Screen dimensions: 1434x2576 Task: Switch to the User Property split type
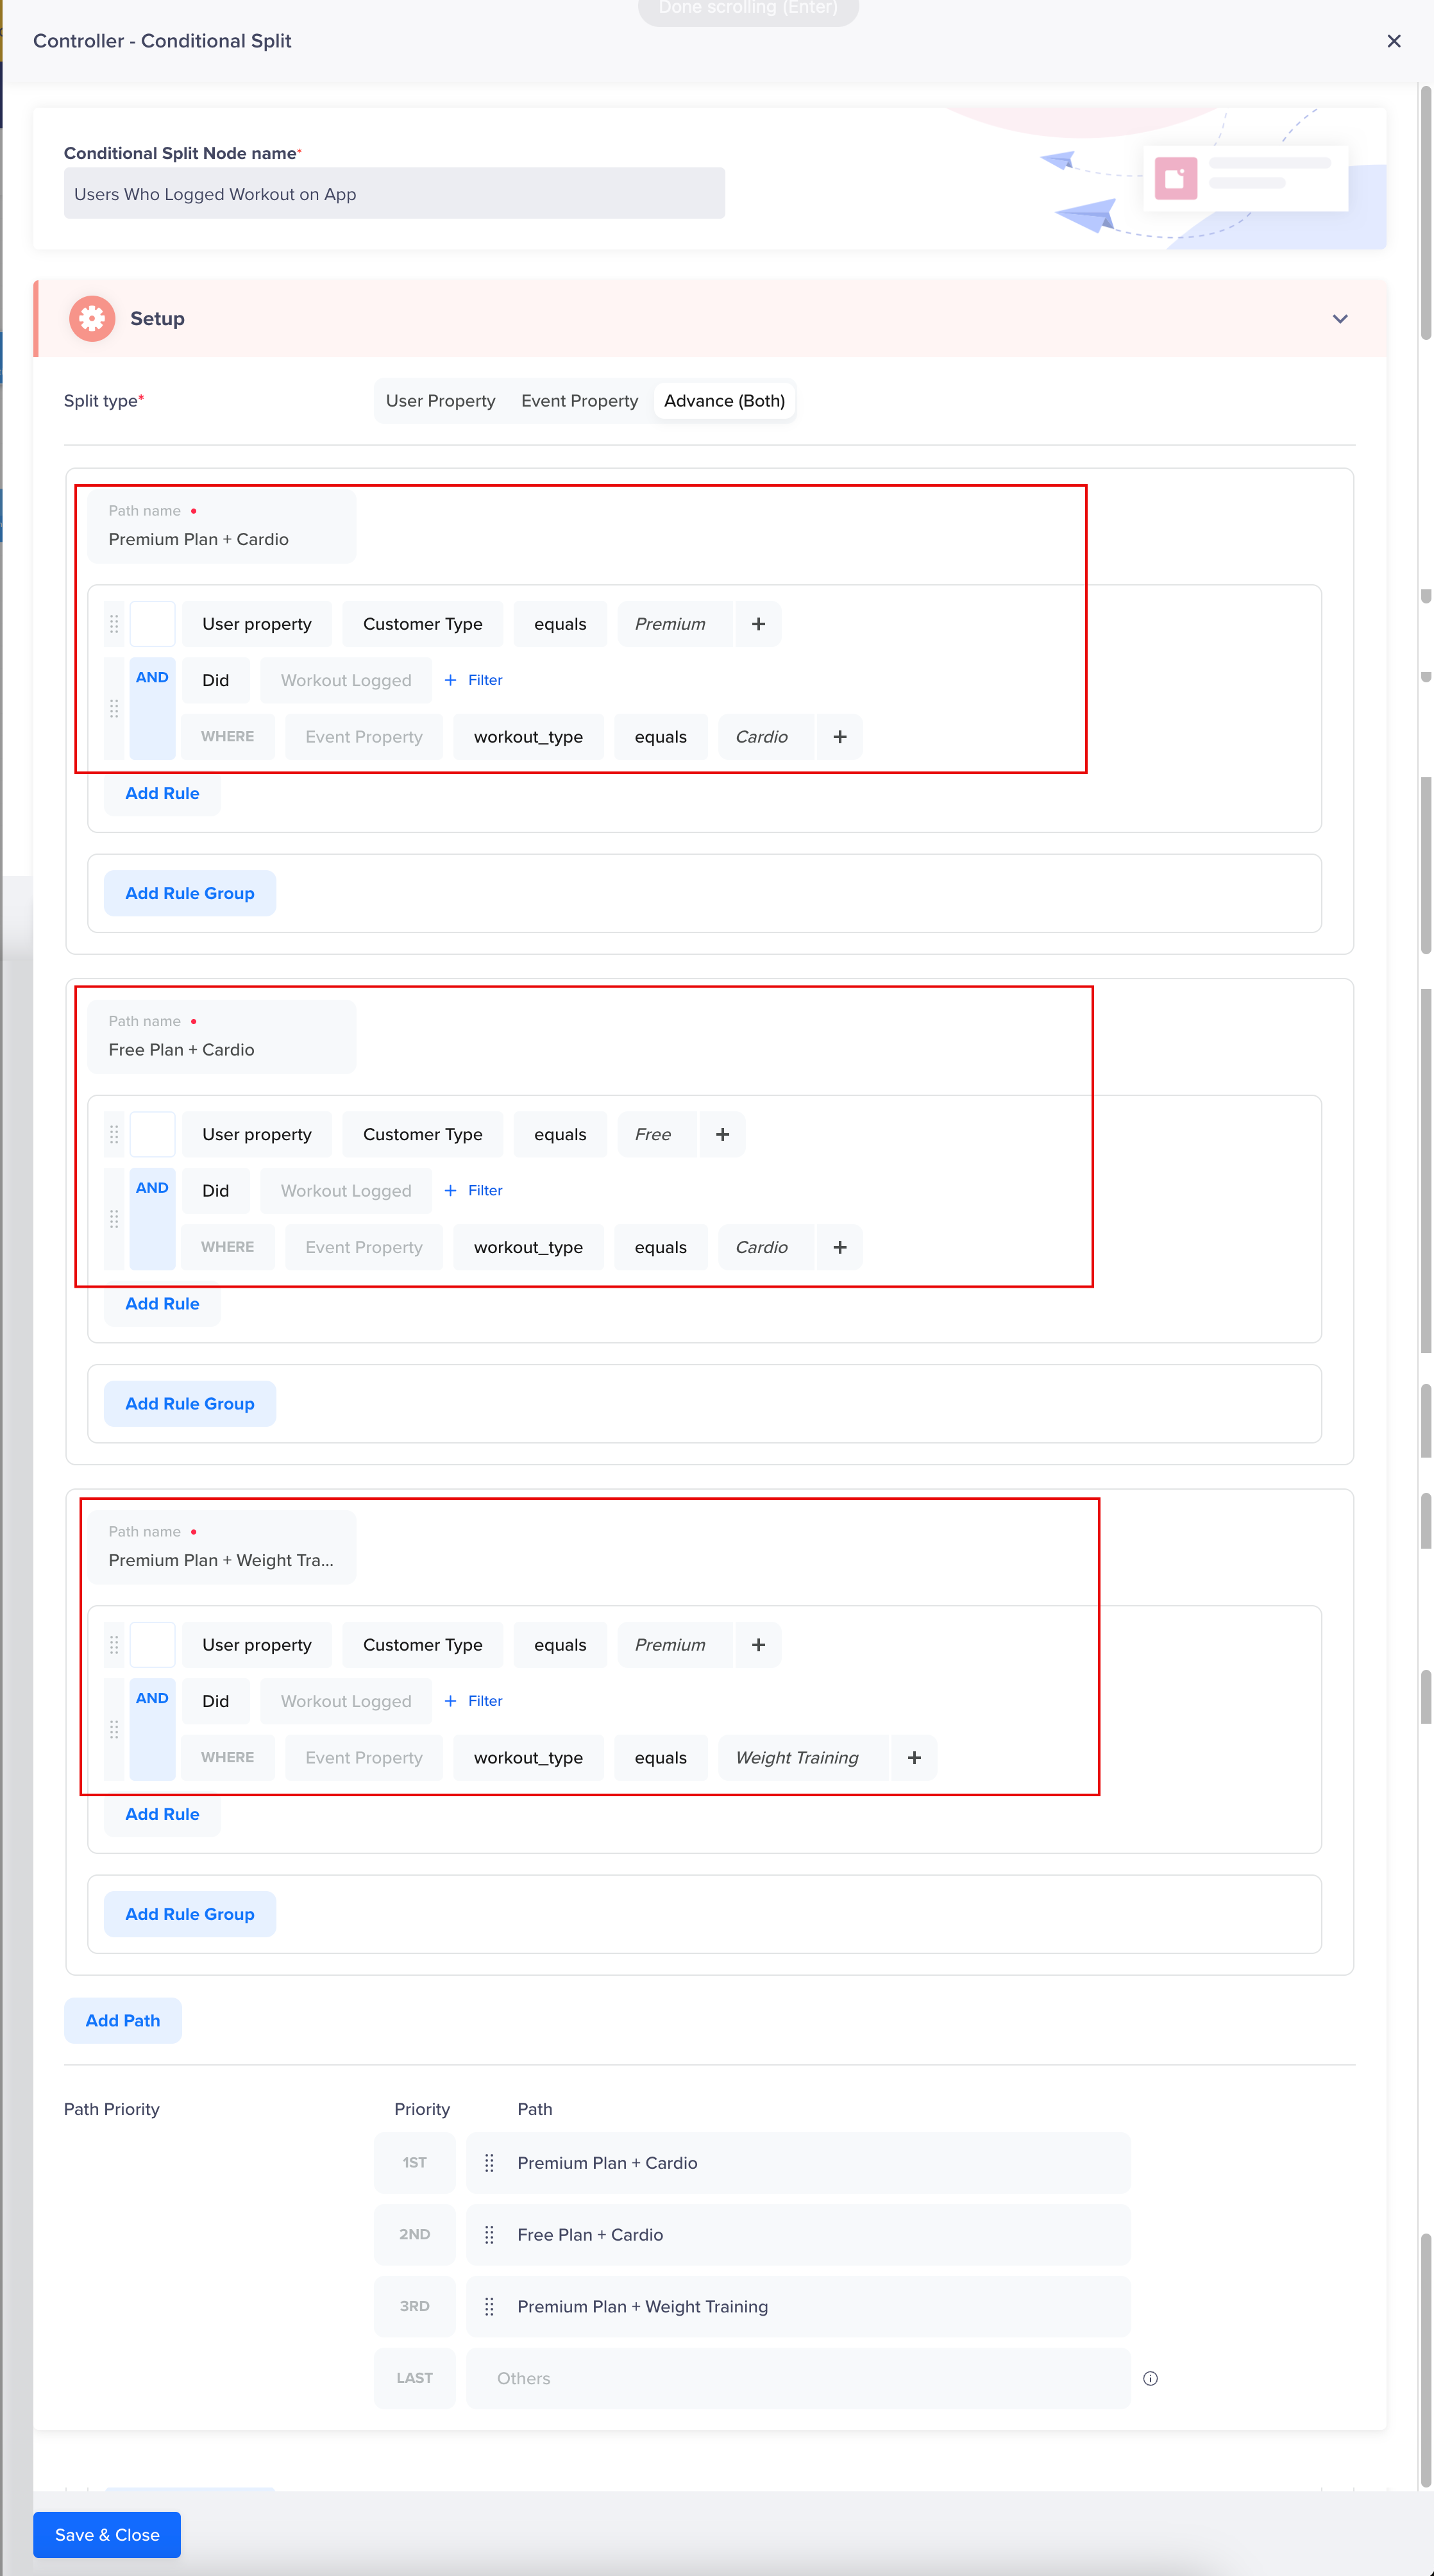pyautogui.click(x=440, y=400)
